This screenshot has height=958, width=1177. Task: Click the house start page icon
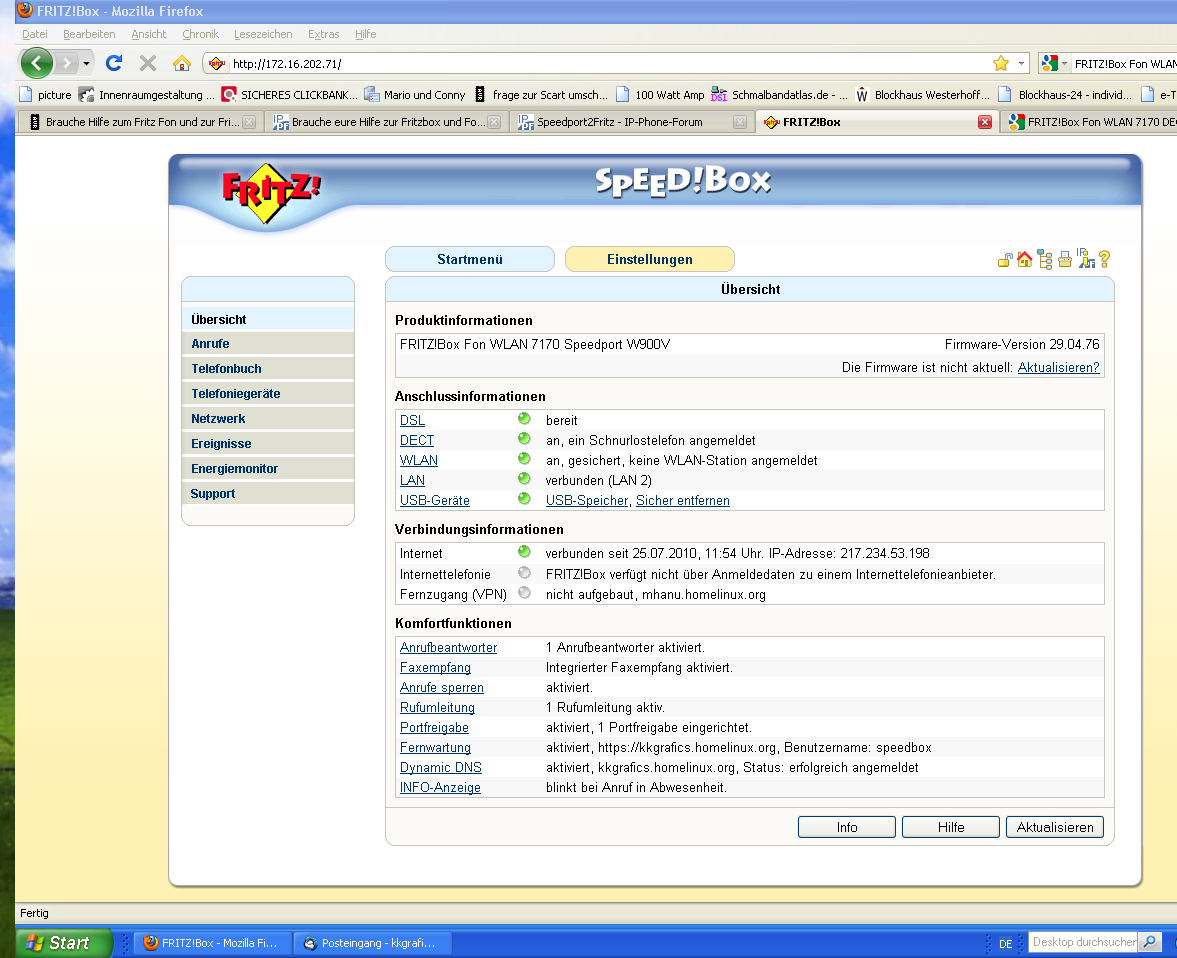coord(1024,260)
